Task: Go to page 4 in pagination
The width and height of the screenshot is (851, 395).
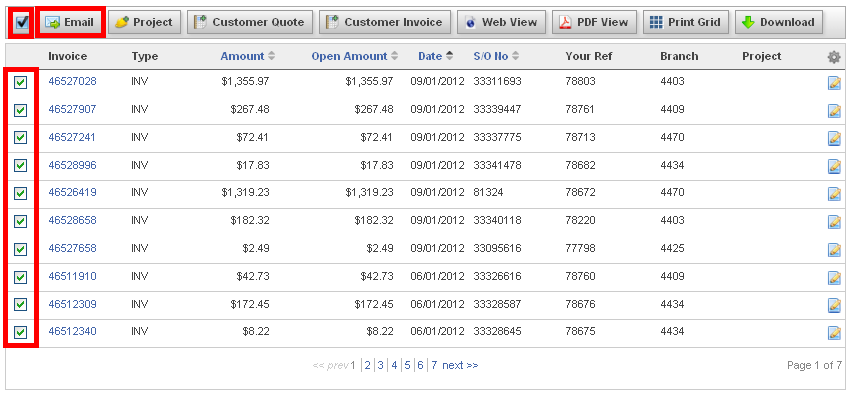Action: click(394, 365)
